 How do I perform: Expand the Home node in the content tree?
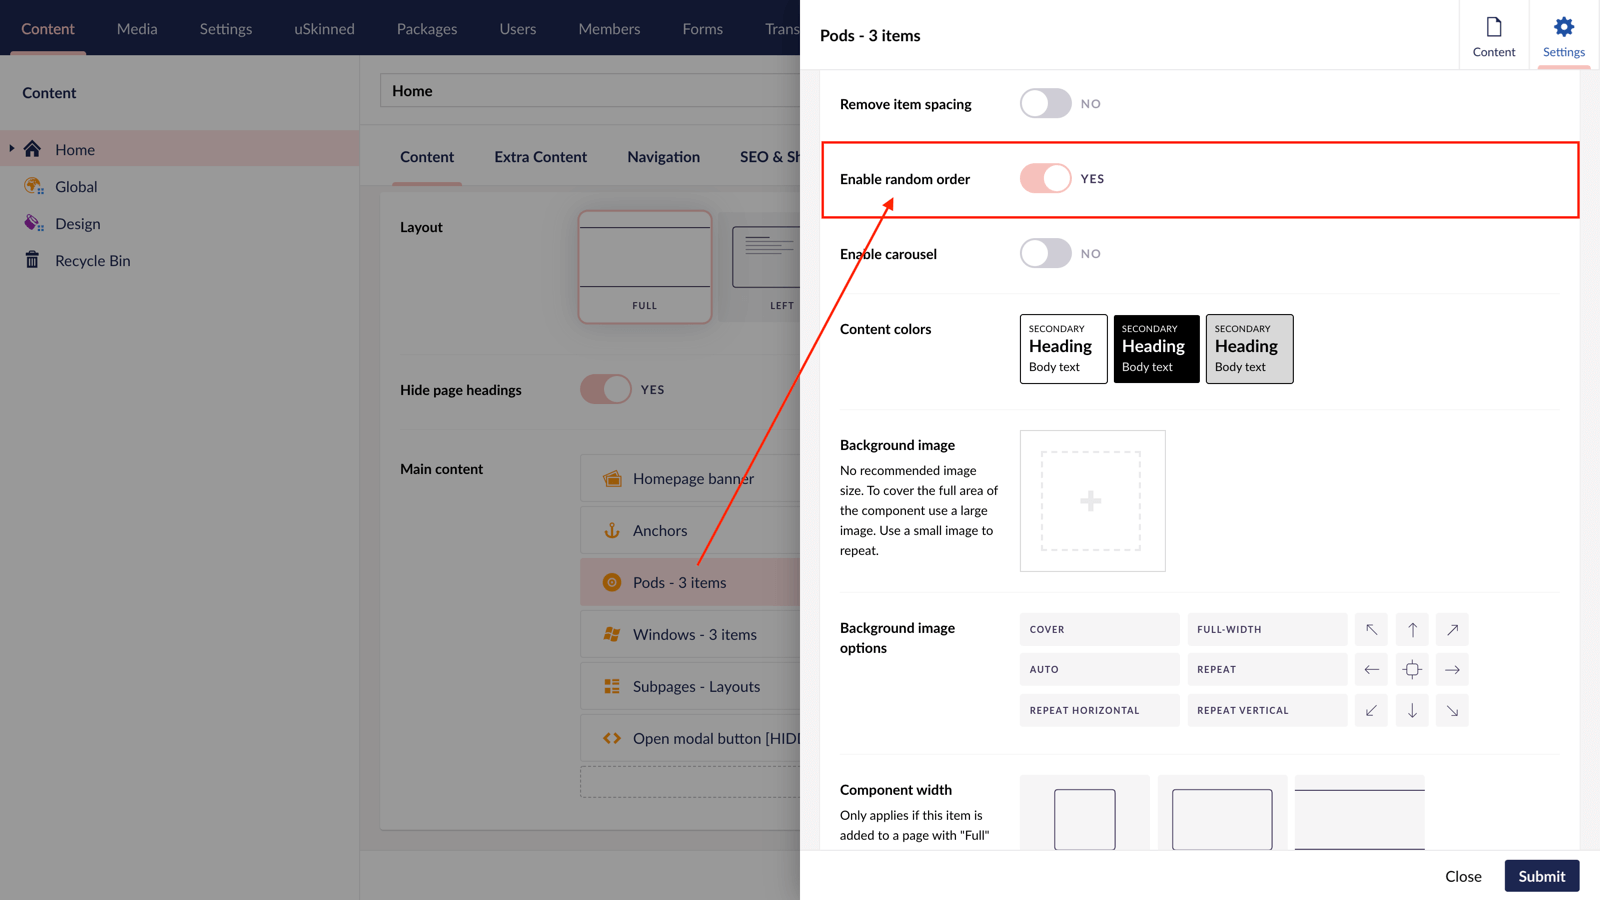point(12,148)
